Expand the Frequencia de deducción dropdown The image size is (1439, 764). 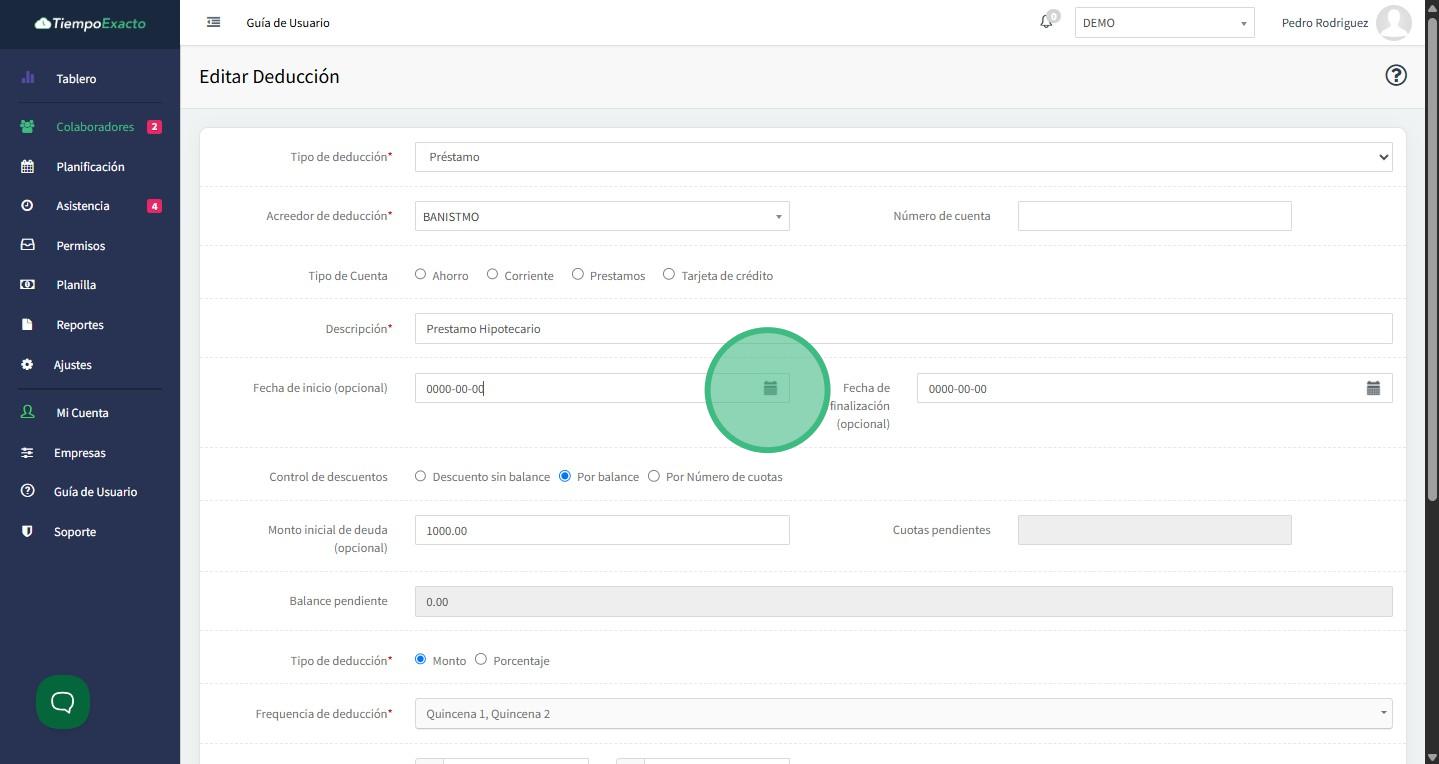pyautogui.click(x=903, y=714)
